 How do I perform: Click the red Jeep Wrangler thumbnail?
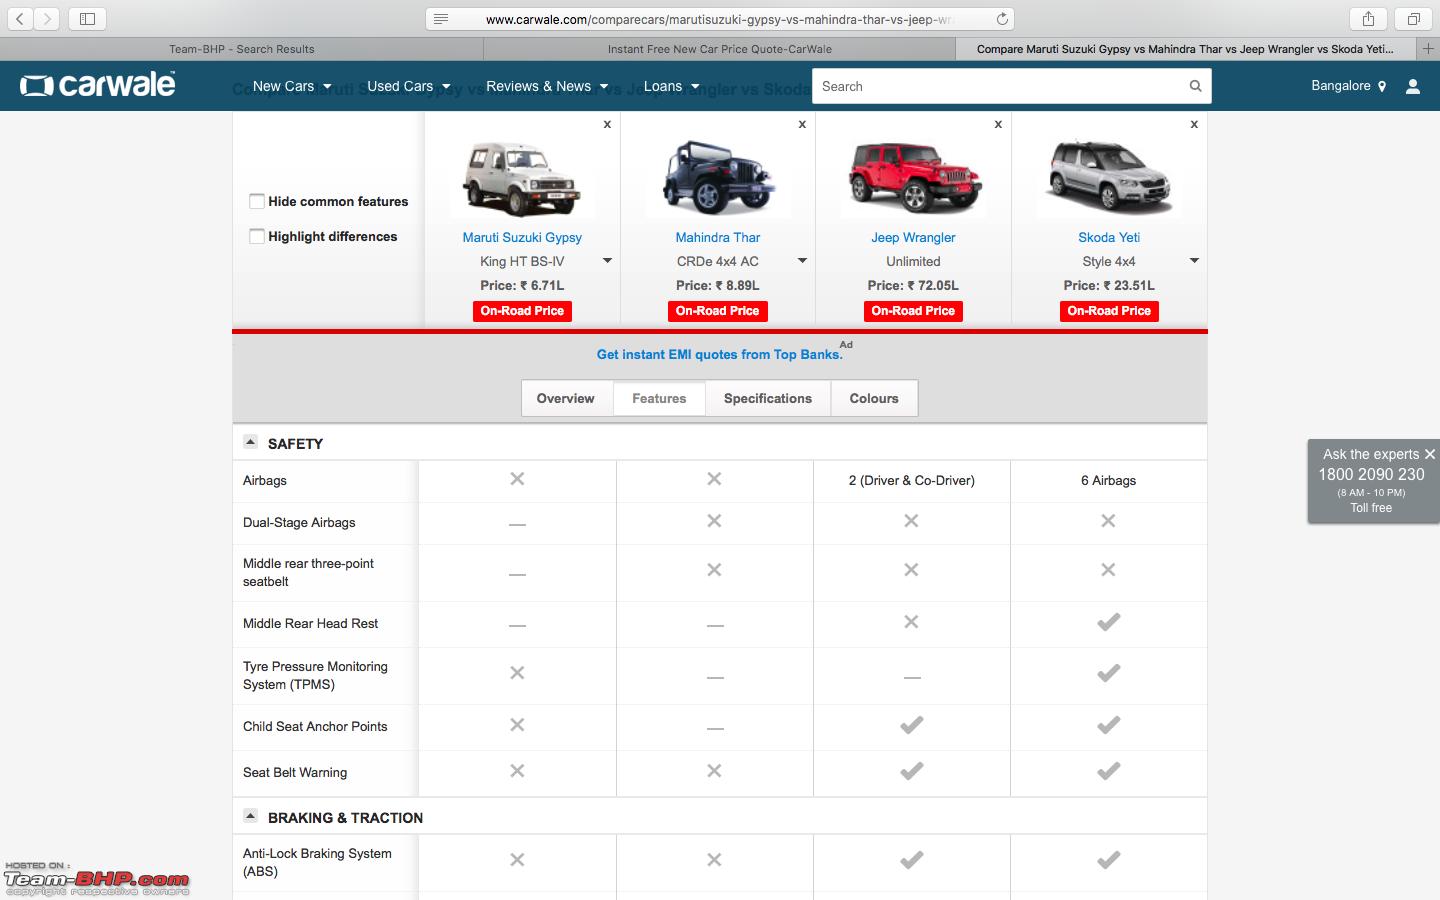913,178
